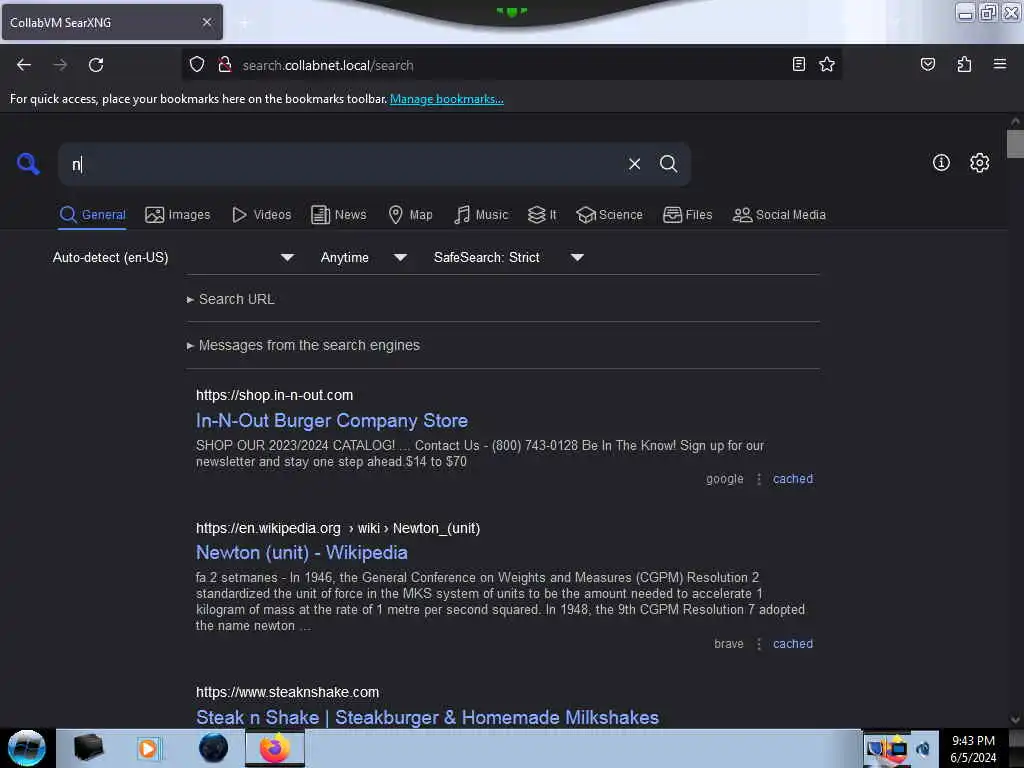Open the round dark globe taskbar icon
This screenshot has width=1024, height=768.
[213, 748]
